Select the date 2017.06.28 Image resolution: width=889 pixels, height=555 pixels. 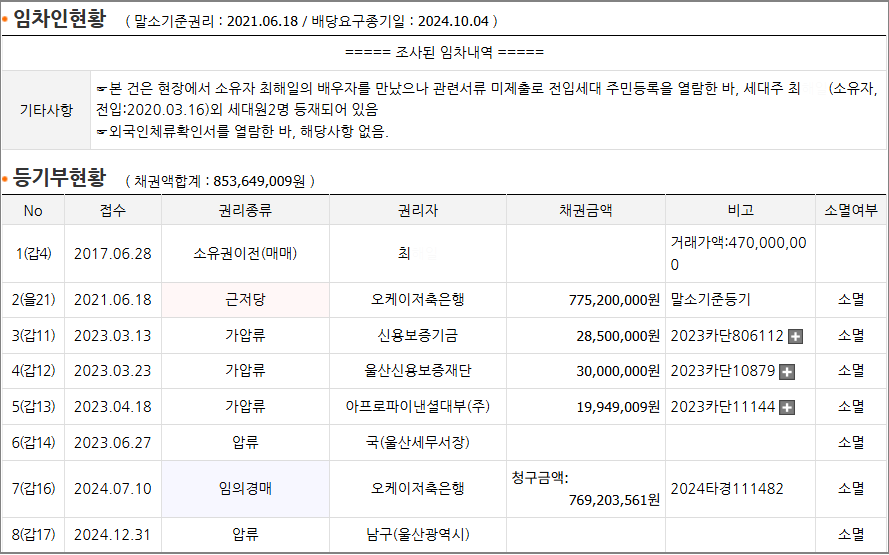coord(113,253)
